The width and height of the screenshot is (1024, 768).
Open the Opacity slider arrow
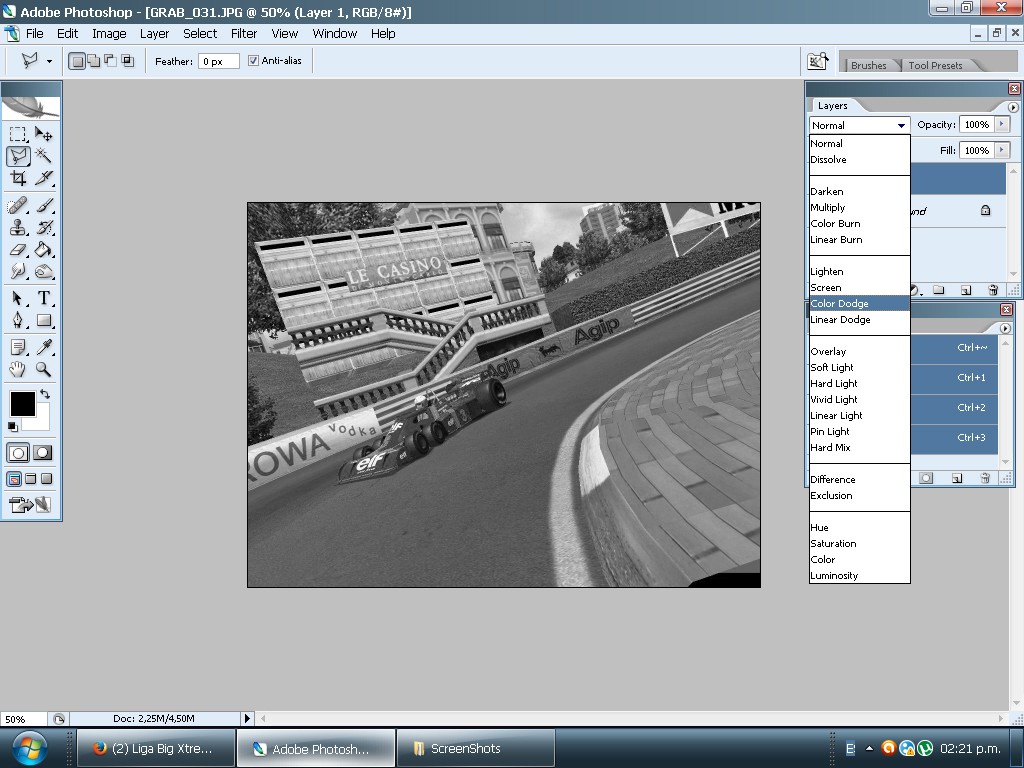[x=1002, y=124]
